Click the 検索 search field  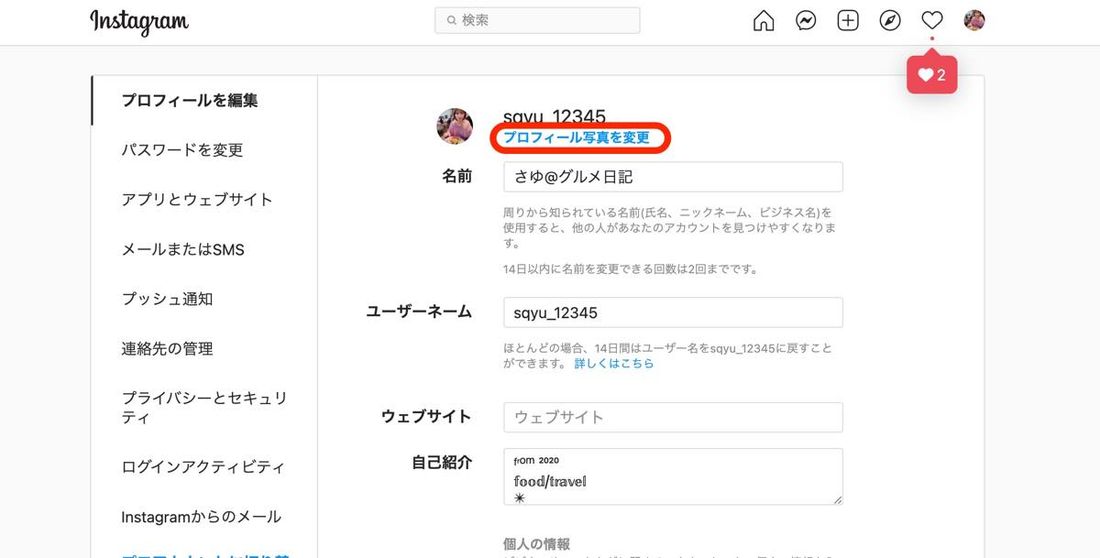537,20
